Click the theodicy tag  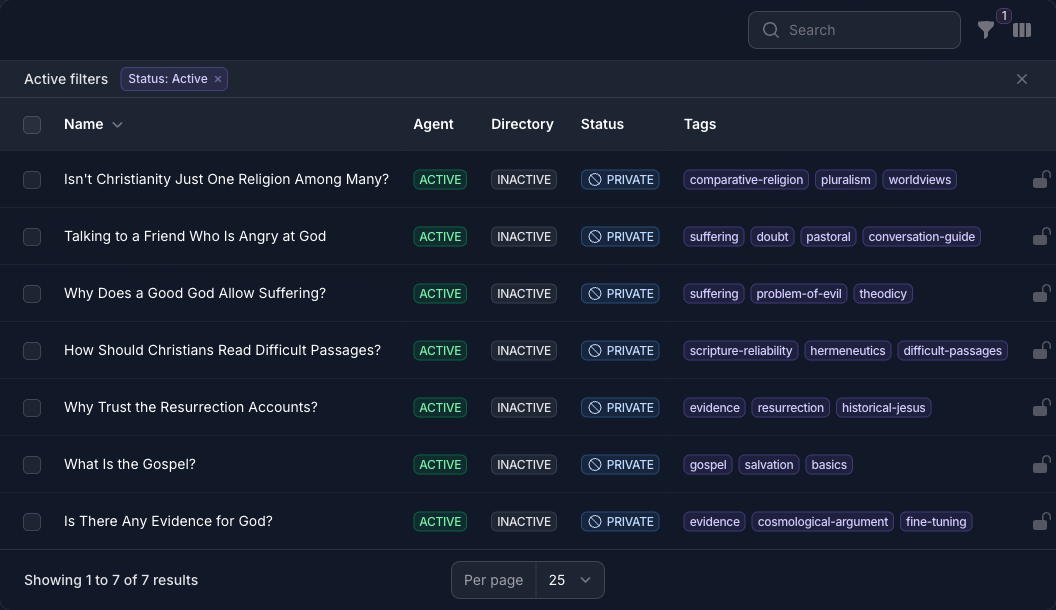tap(883, 294)
